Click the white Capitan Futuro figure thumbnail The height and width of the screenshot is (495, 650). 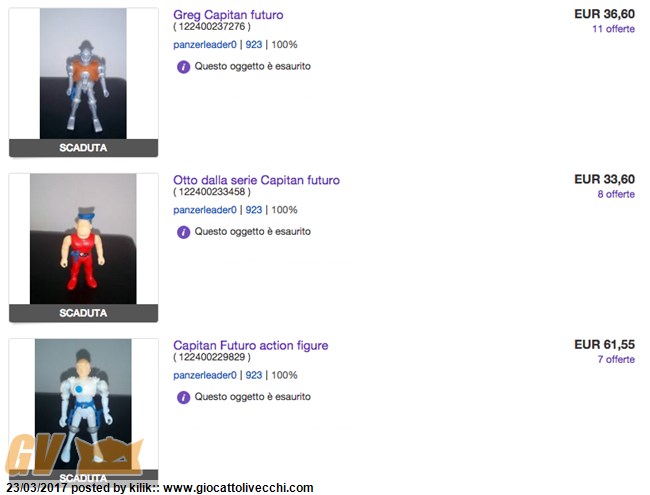(83, 404)
